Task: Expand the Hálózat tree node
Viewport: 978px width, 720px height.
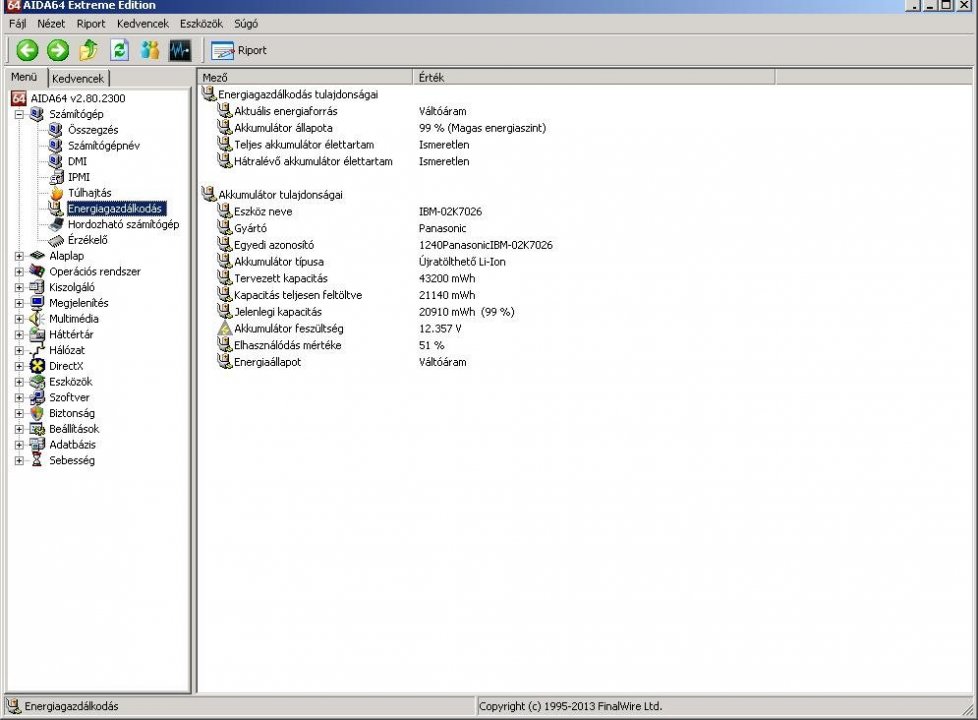Action: click(x=19, y=351)
